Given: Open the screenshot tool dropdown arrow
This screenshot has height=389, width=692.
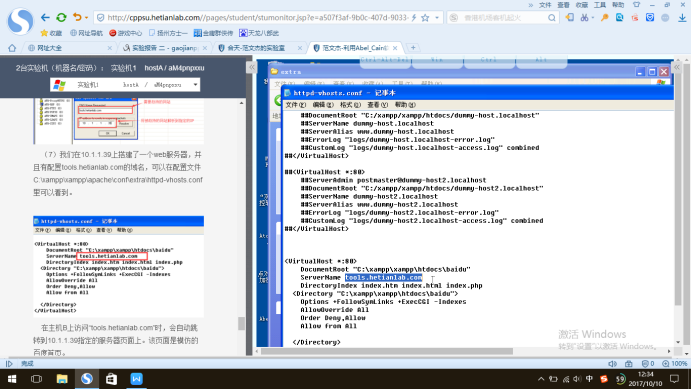Looking at the screenshot, I should [x=592, y=18].
